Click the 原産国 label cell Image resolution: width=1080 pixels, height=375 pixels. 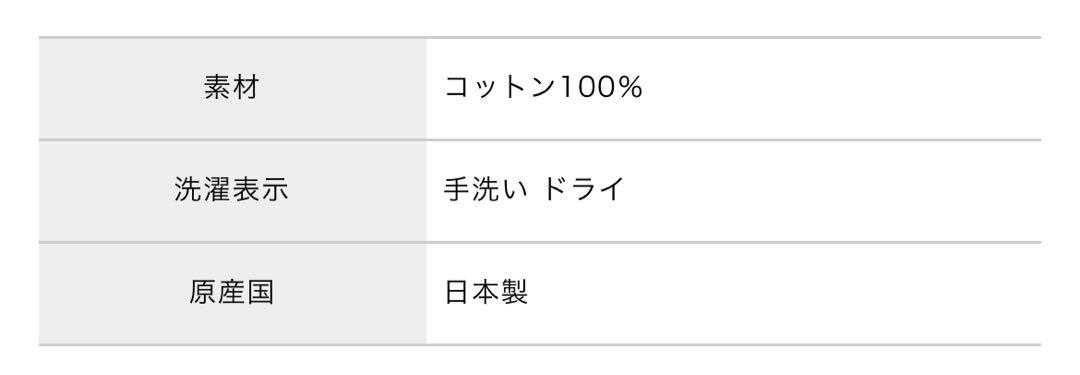232,294
